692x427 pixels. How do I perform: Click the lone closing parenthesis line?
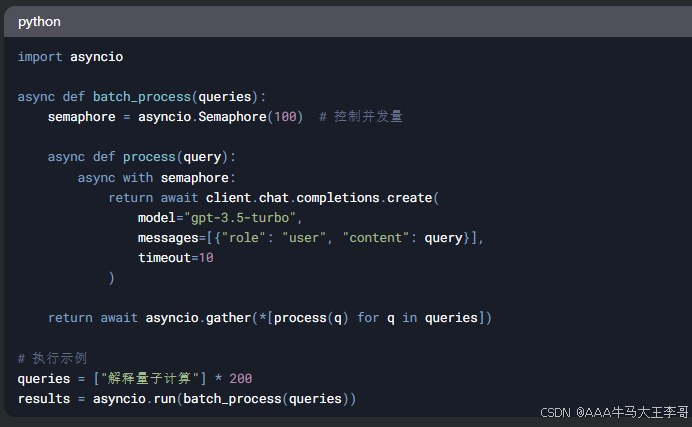(111, 278)
